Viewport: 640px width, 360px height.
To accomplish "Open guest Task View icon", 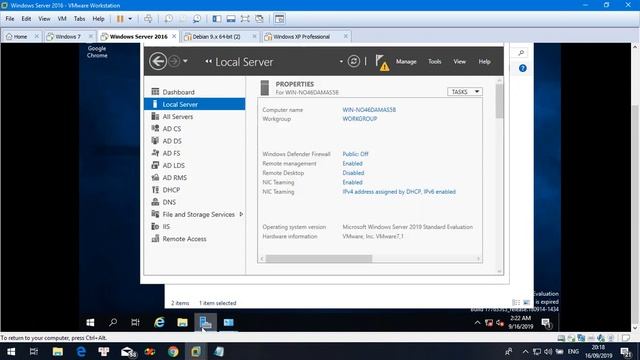I will [x=136, y=322].
